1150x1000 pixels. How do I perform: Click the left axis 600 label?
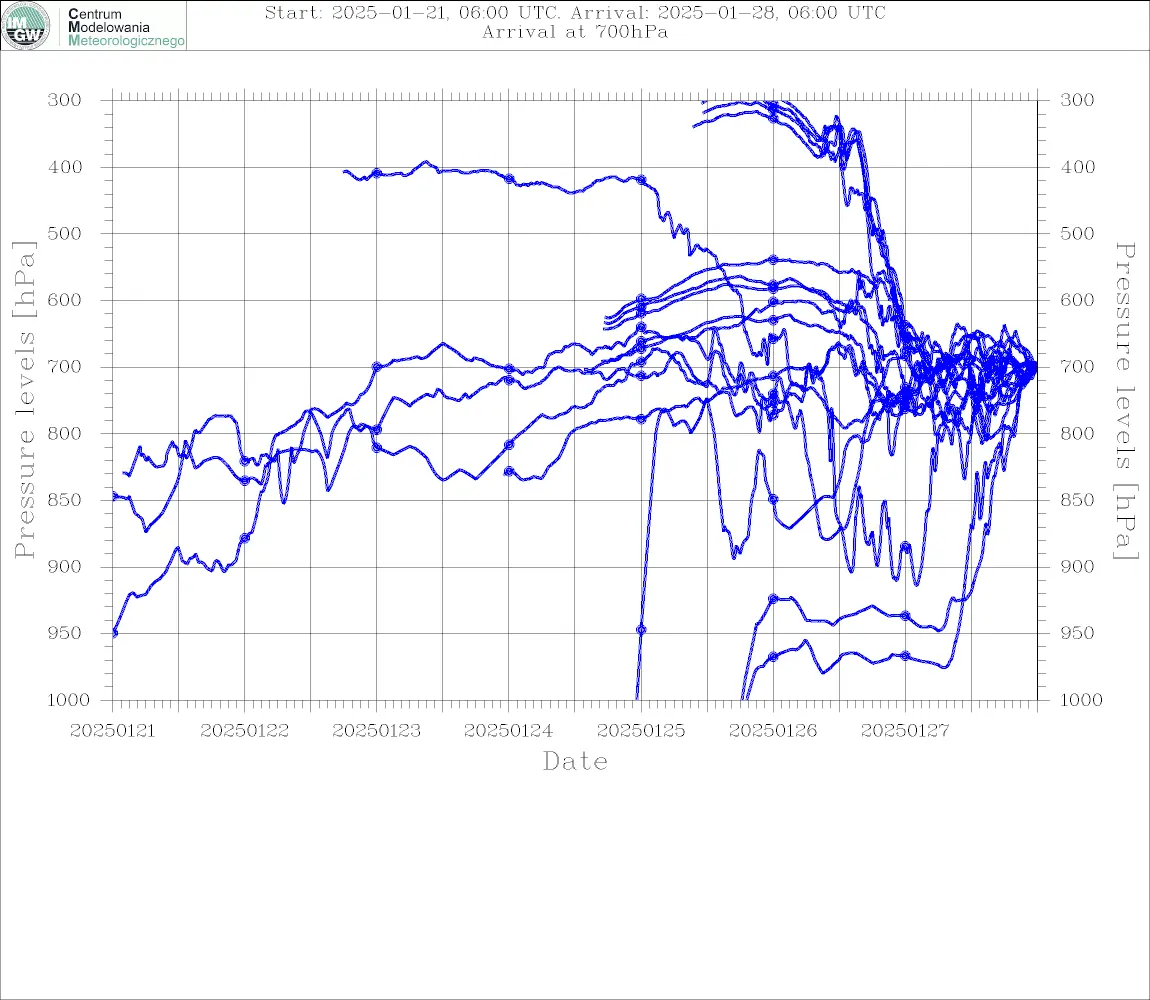65,300
